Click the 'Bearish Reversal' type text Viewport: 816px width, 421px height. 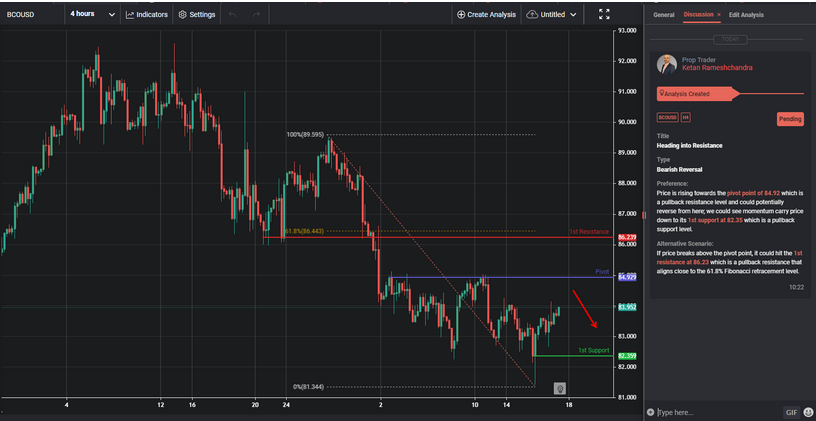click(679, 170)
